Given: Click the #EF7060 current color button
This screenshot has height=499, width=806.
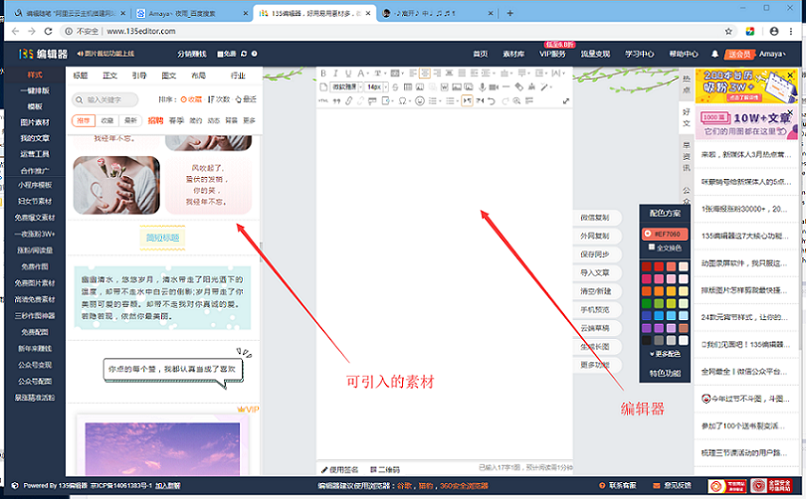Looking at the screenshot, I should 665,234.
